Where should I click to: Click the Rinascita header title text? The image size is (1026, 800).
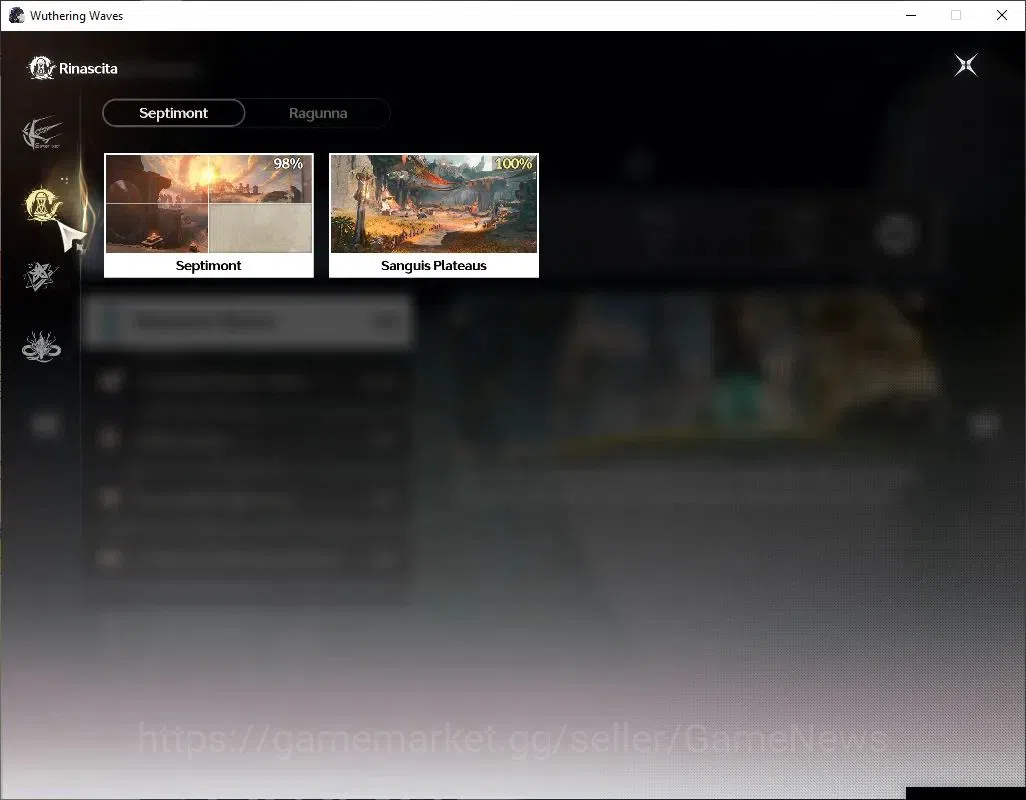88,69
